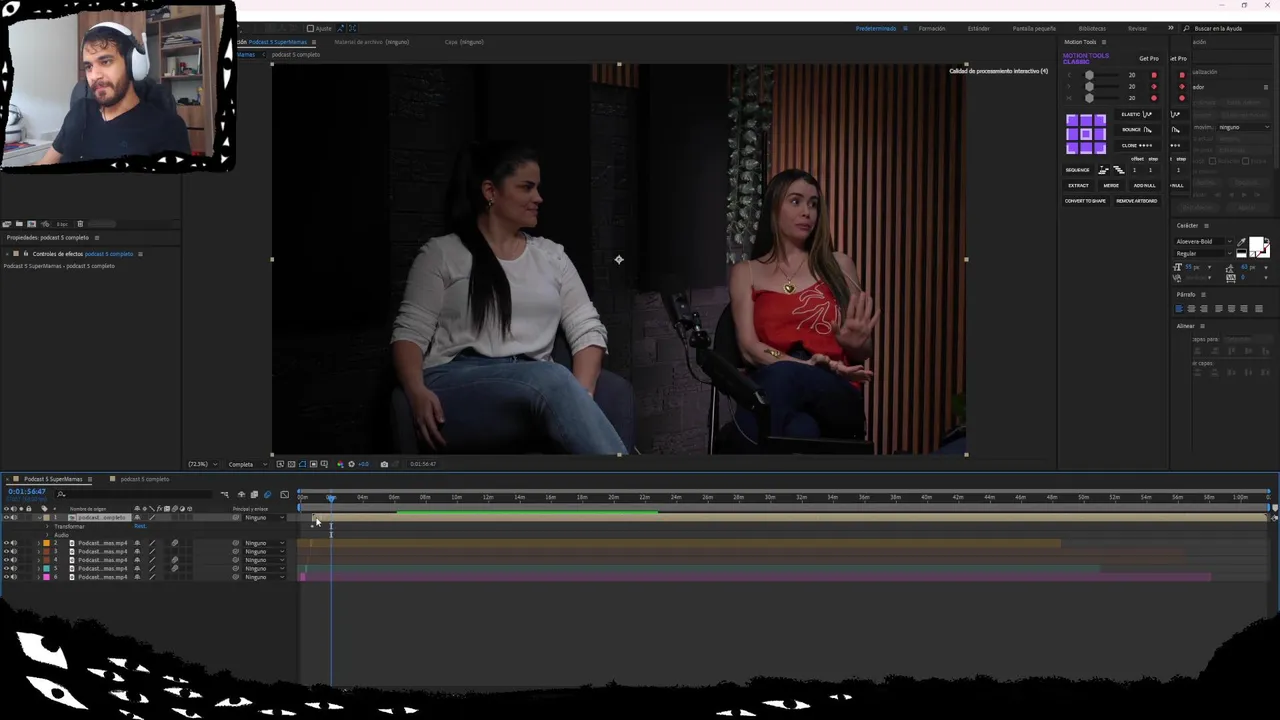Click the ADD NULL button in Motion Tools

click(1144, 186)
